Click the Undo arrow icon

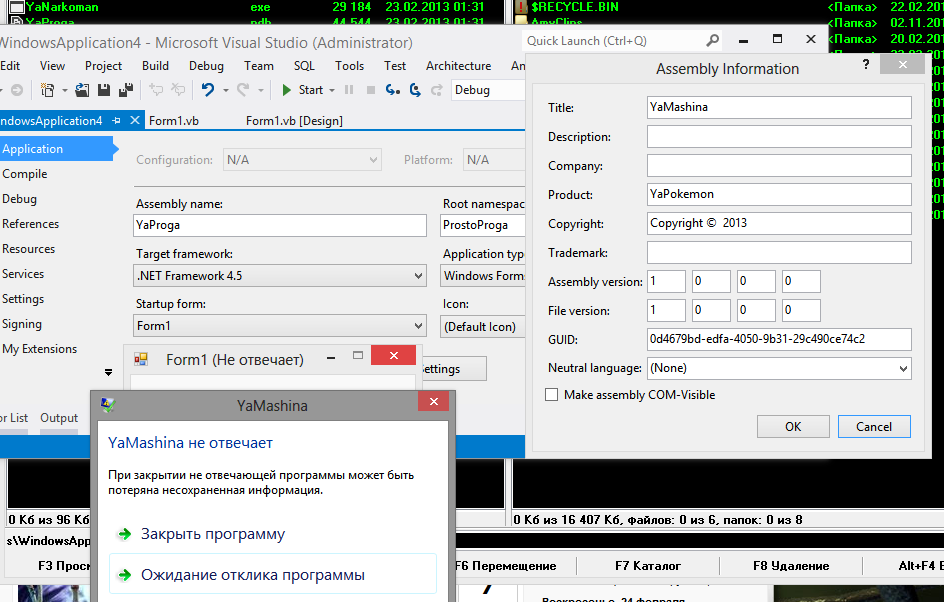pos(207,90)
